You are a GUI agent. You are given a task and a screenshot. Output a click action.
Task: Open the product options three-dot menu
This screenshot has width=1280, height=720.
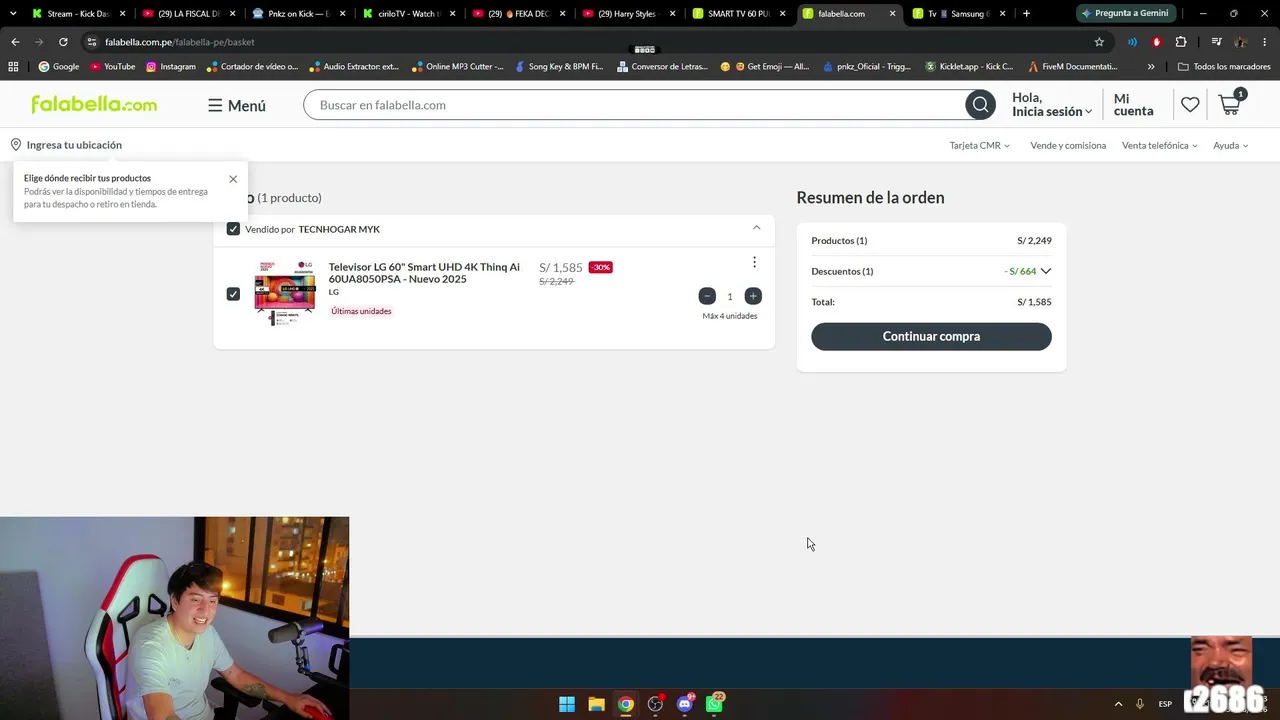(754, 262)
